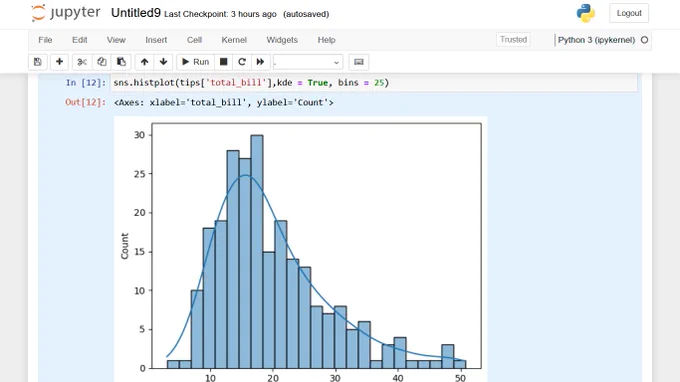Open the Widgets menu
Image resolution: width=680 pixels, height=382 pixels.
(282, 40)
